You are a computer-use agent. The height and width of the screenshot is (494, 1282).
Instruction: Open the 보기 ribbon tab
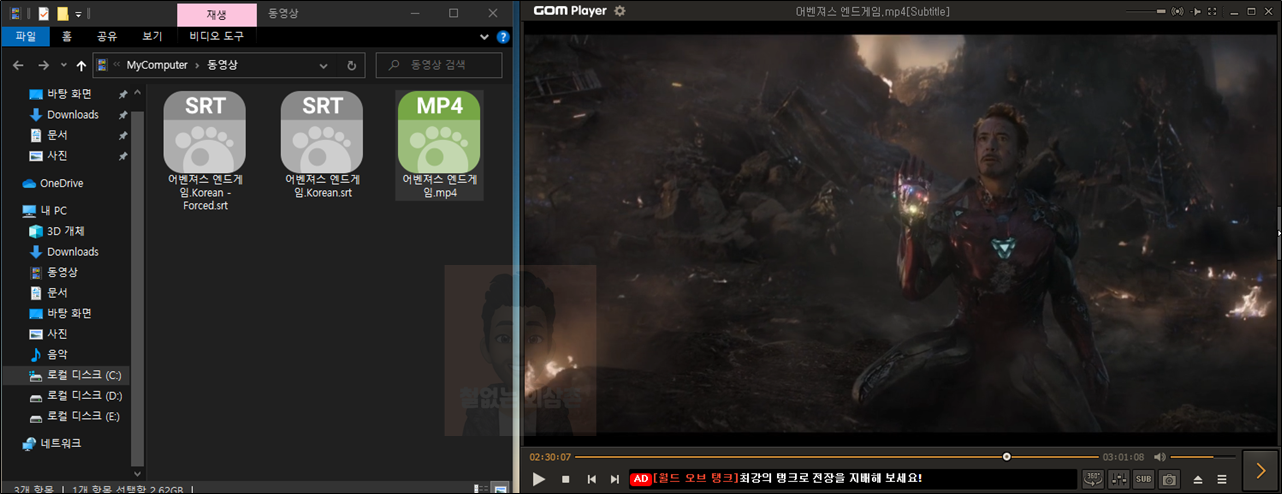click(x=152, y=36)
